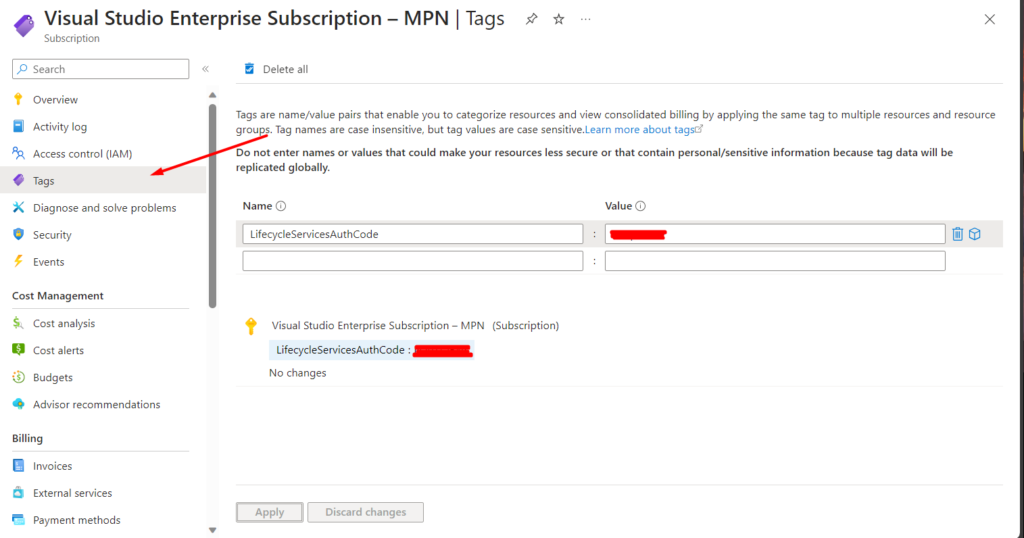Click the LifecycleServicesAuthCode value field
This screenshot has height=538, width=1024.
[775, 234]
